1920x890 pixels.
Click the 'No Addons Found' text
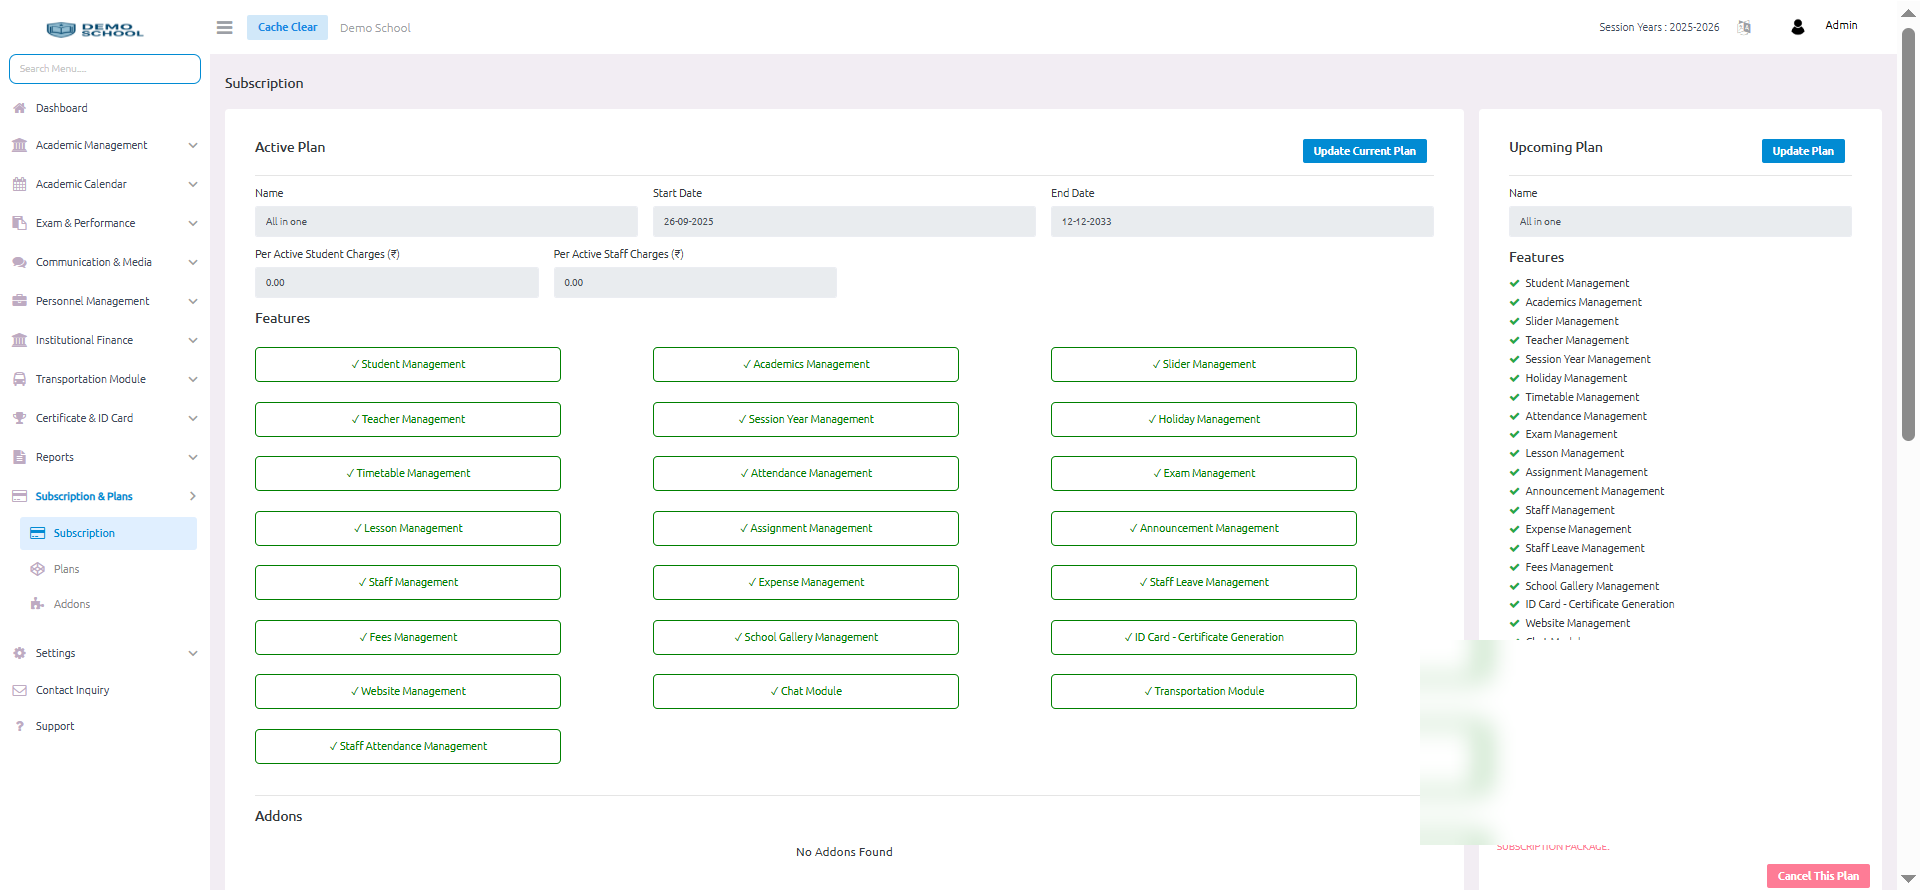point(844,852)
